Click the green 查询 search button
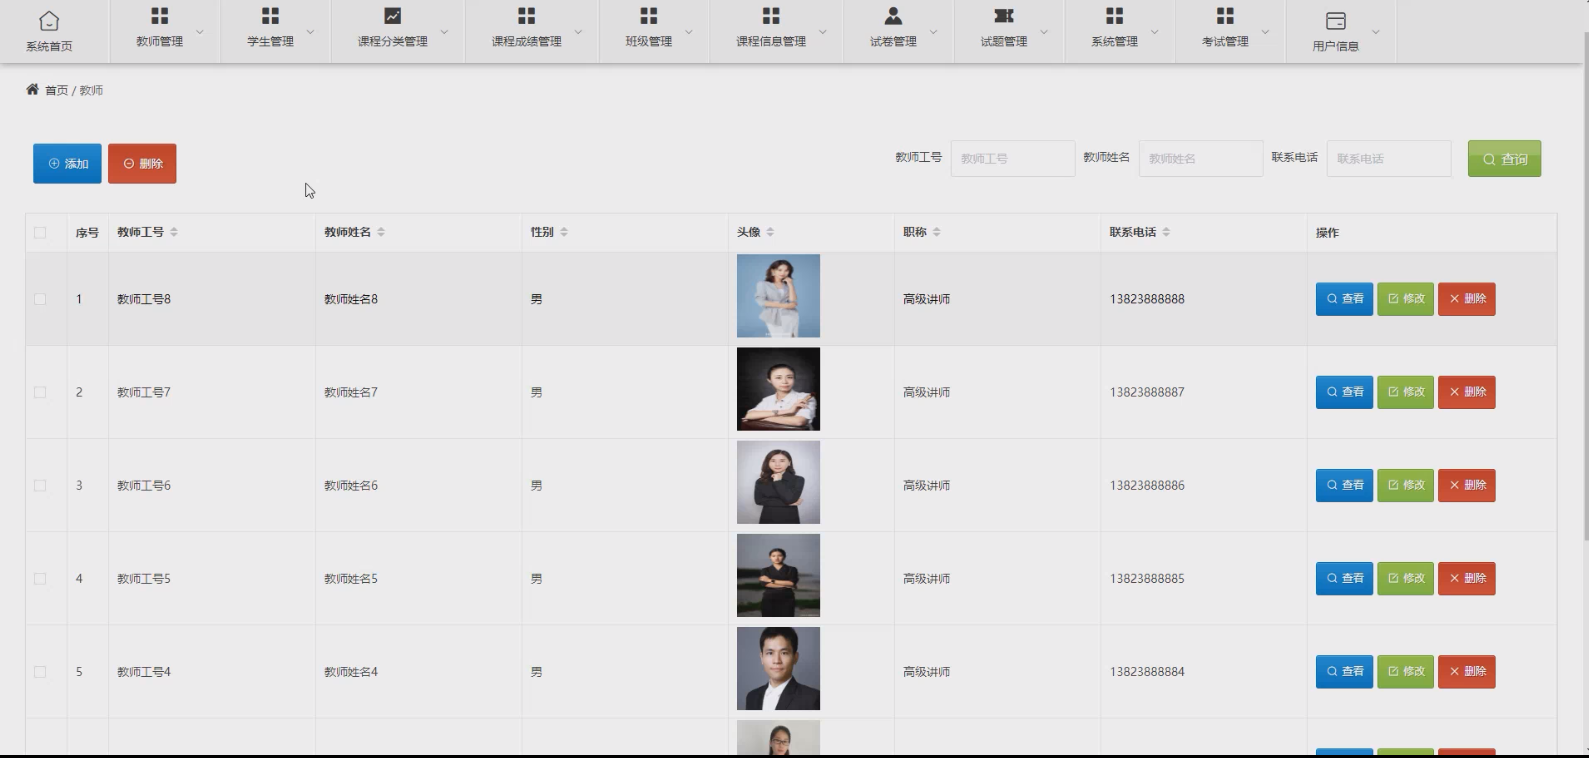Screen dimensions: 1589x758 [1504, 159]
